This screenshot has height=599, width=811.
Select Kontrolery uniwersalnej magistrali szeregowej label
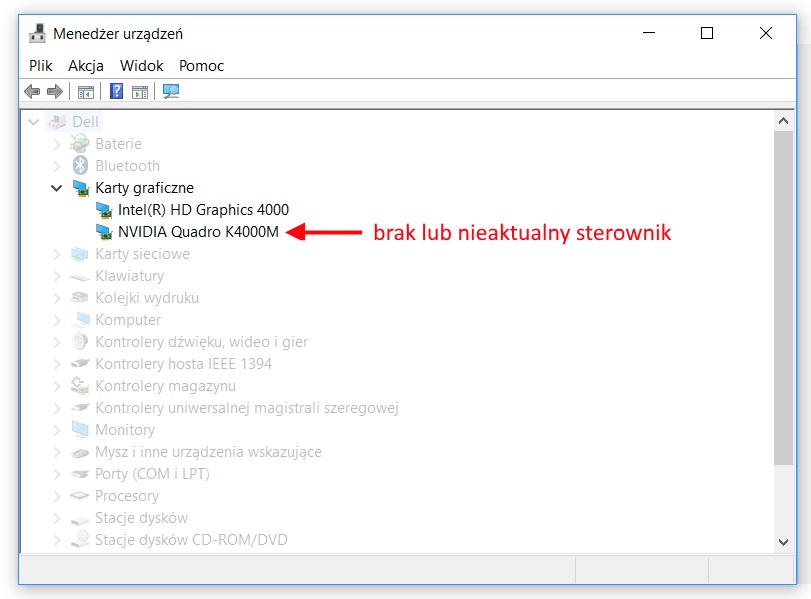pos(247,408)
